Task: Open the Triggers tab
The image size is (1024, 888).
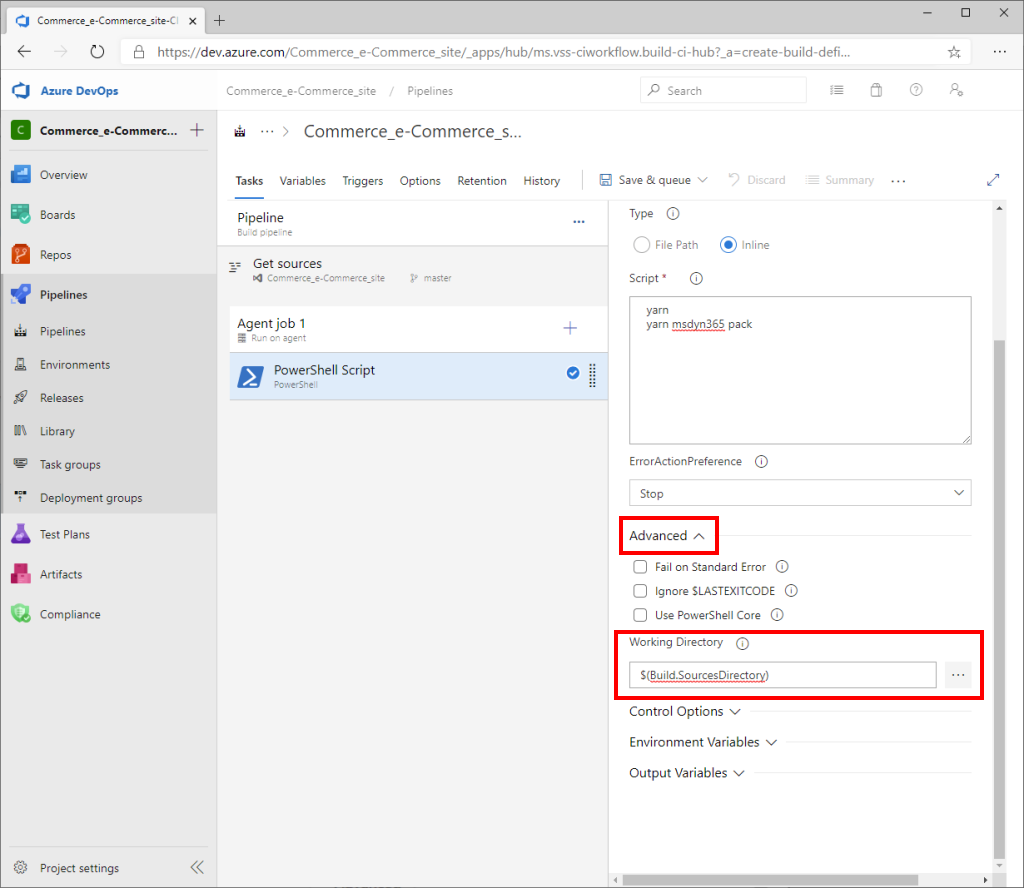Action: click(362, 181)
